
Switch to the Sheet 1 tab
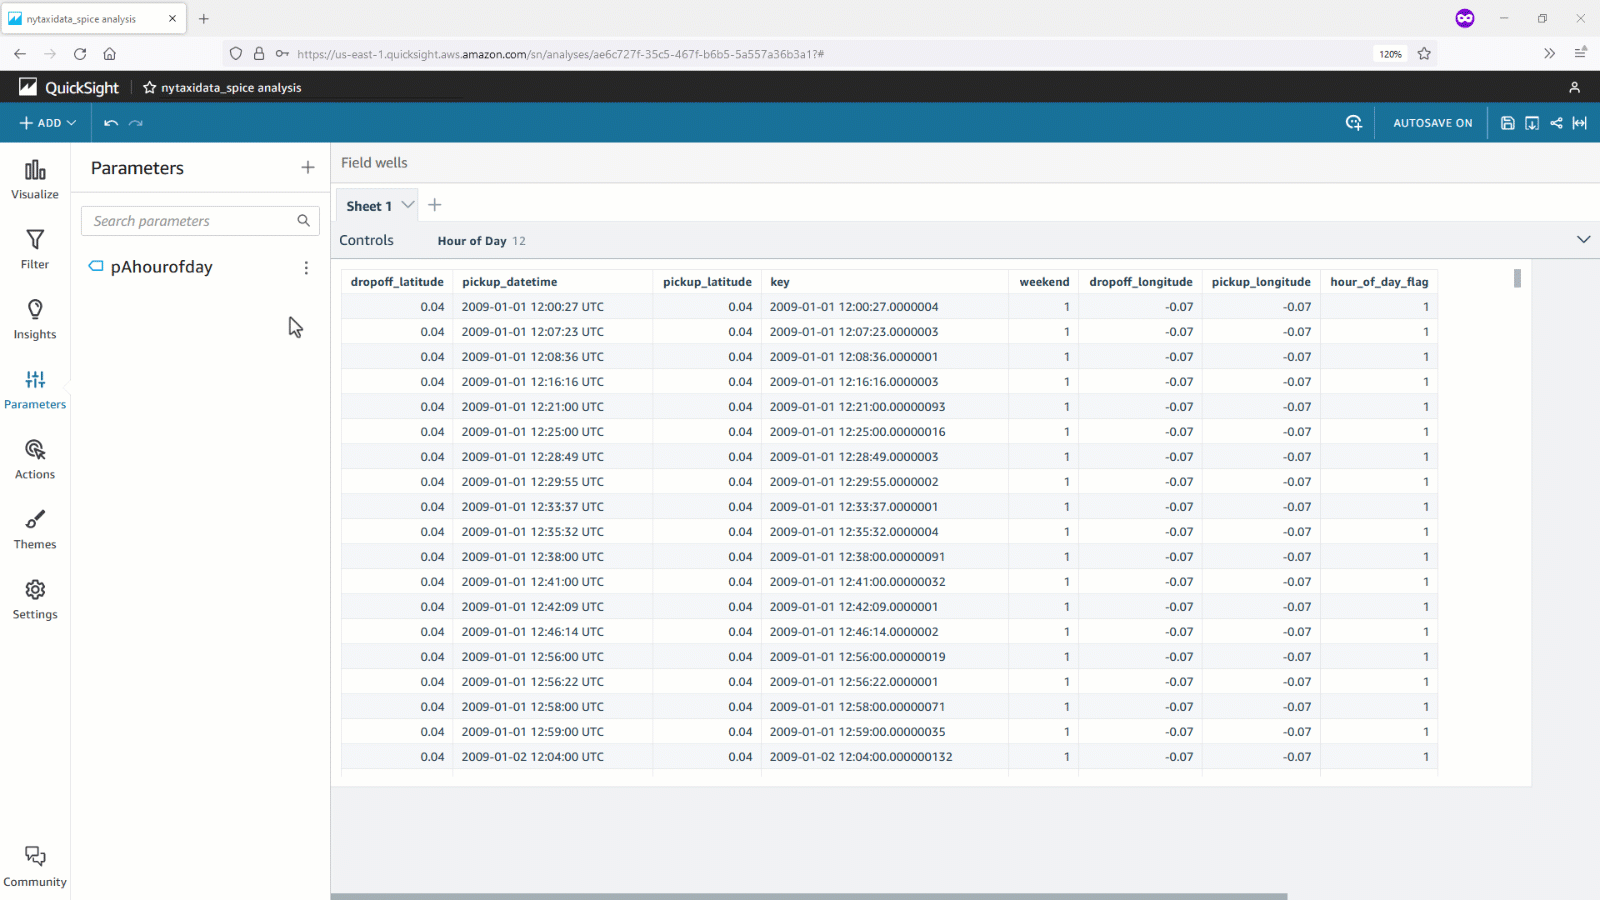(x=368, y=204)
